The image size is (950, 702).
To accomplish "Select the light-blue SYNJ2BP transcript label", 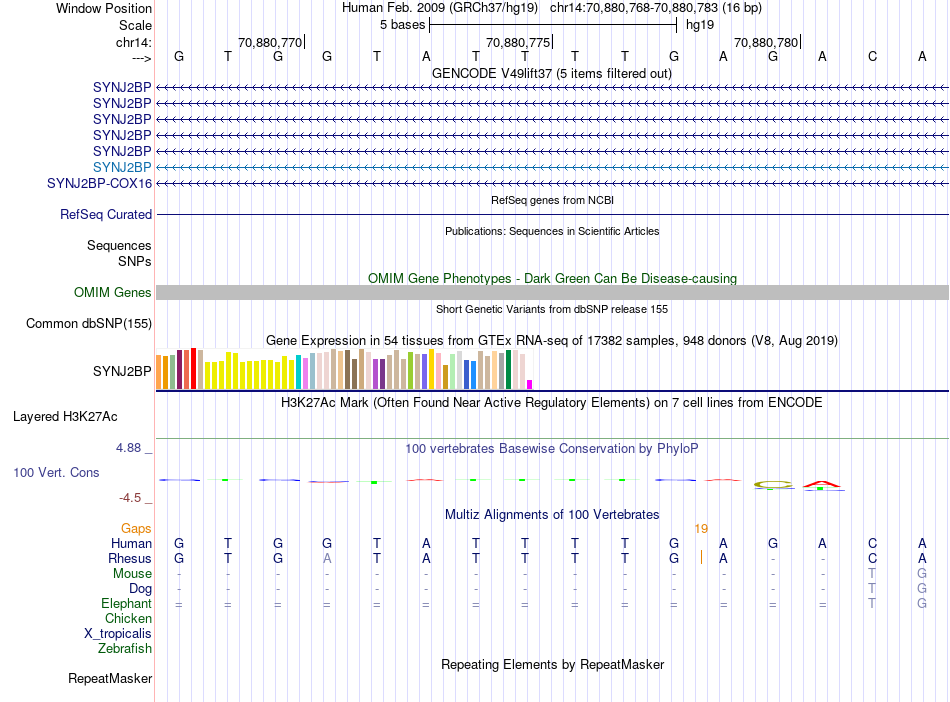I will tap(122, 167).
